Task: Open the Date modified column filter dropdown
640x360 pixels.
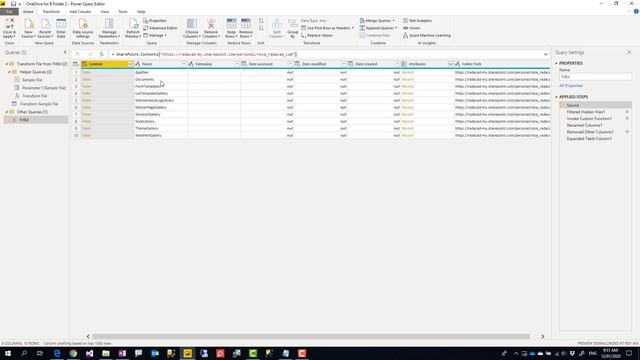Action: [x=343, y=64]
